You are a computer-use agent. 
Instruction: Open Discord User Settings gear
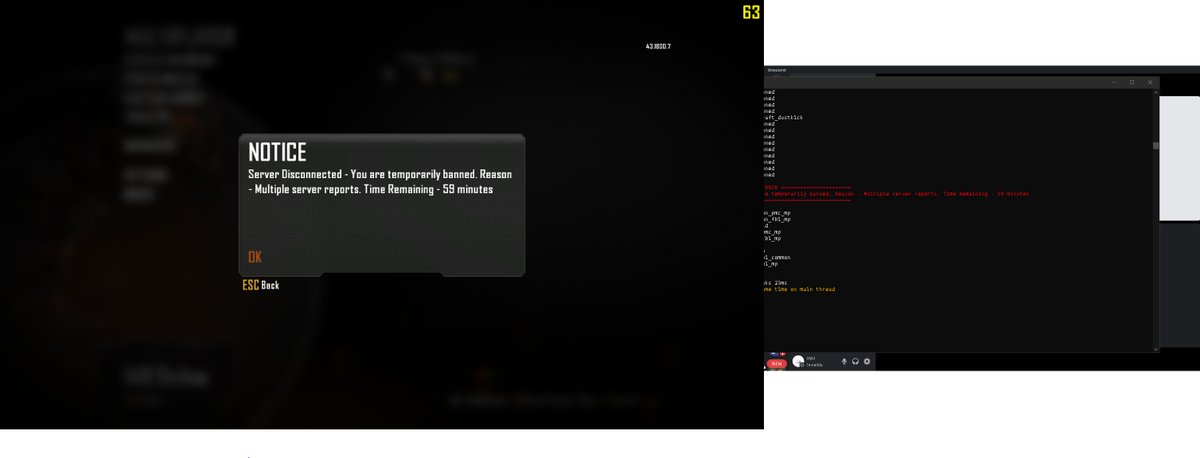click(867, 361)
